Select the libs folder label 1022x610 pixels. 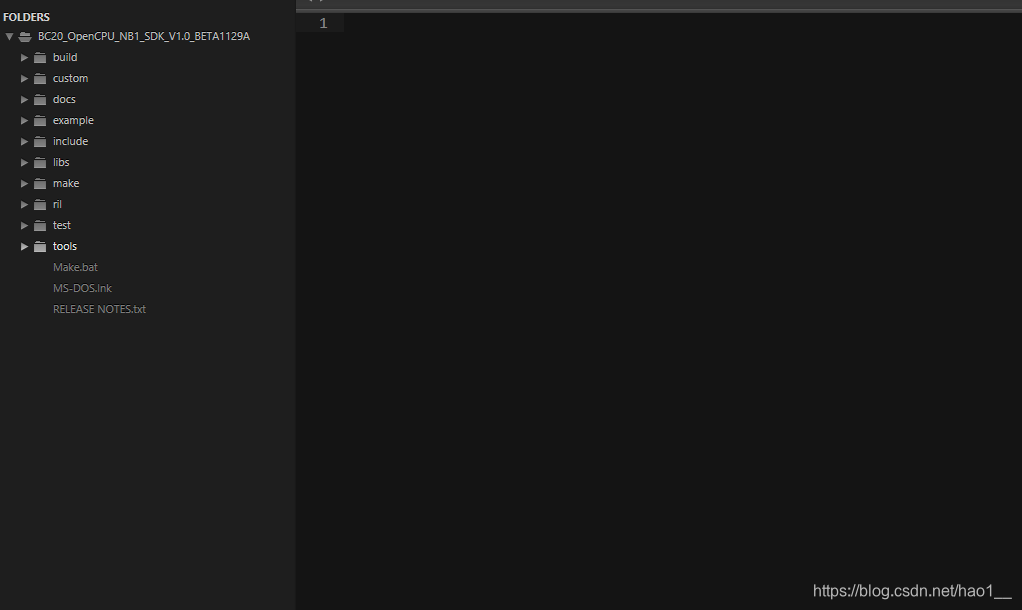pyautogui.click(x=61, y=162)
